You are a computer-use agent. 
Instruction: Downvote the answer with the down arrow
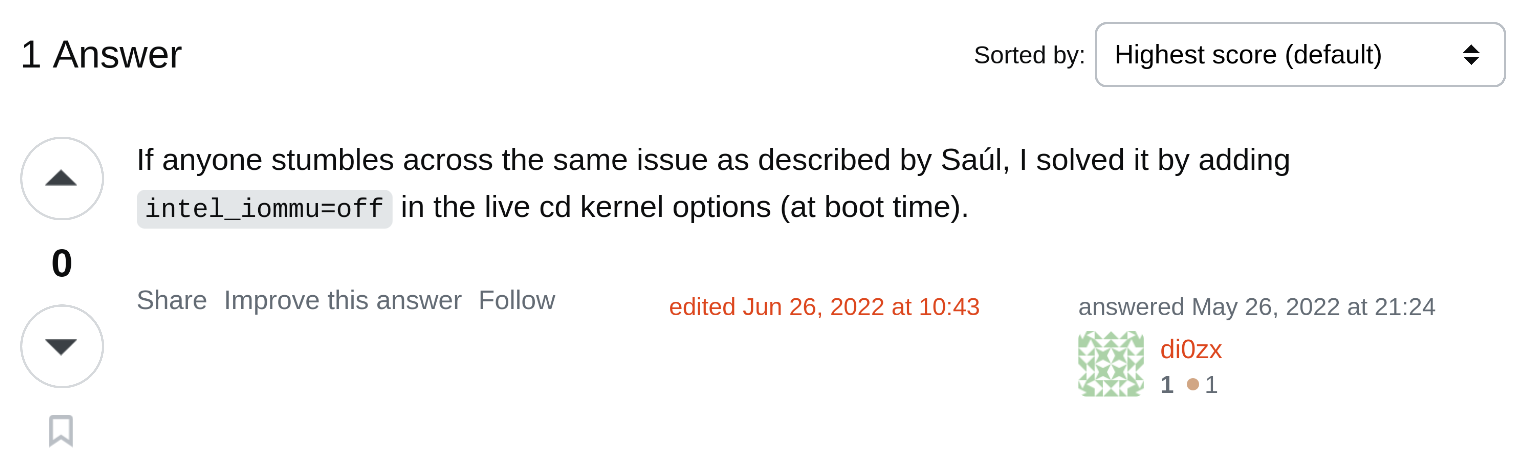click(61, 346)
